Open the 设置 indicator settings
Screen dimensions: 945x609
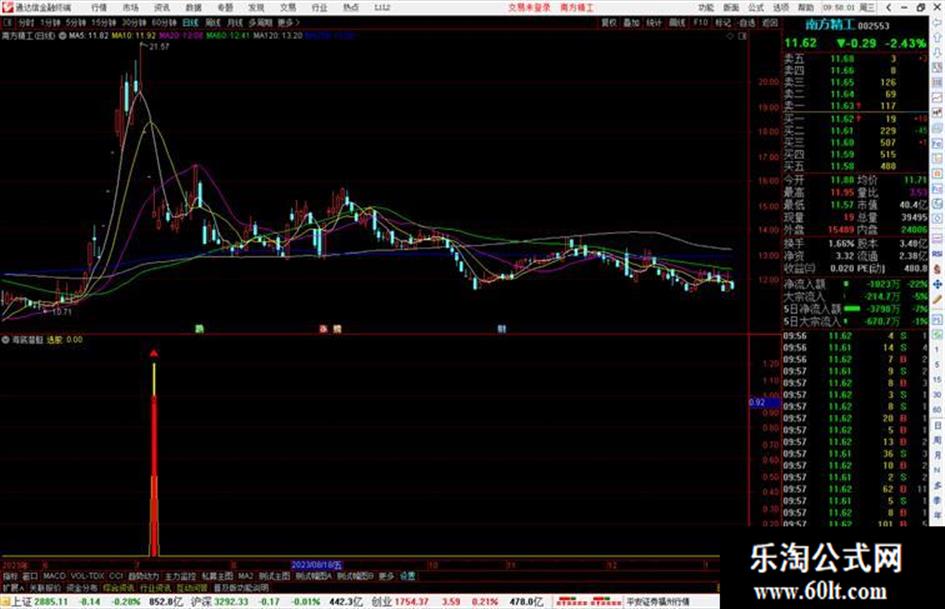(407, 576)
